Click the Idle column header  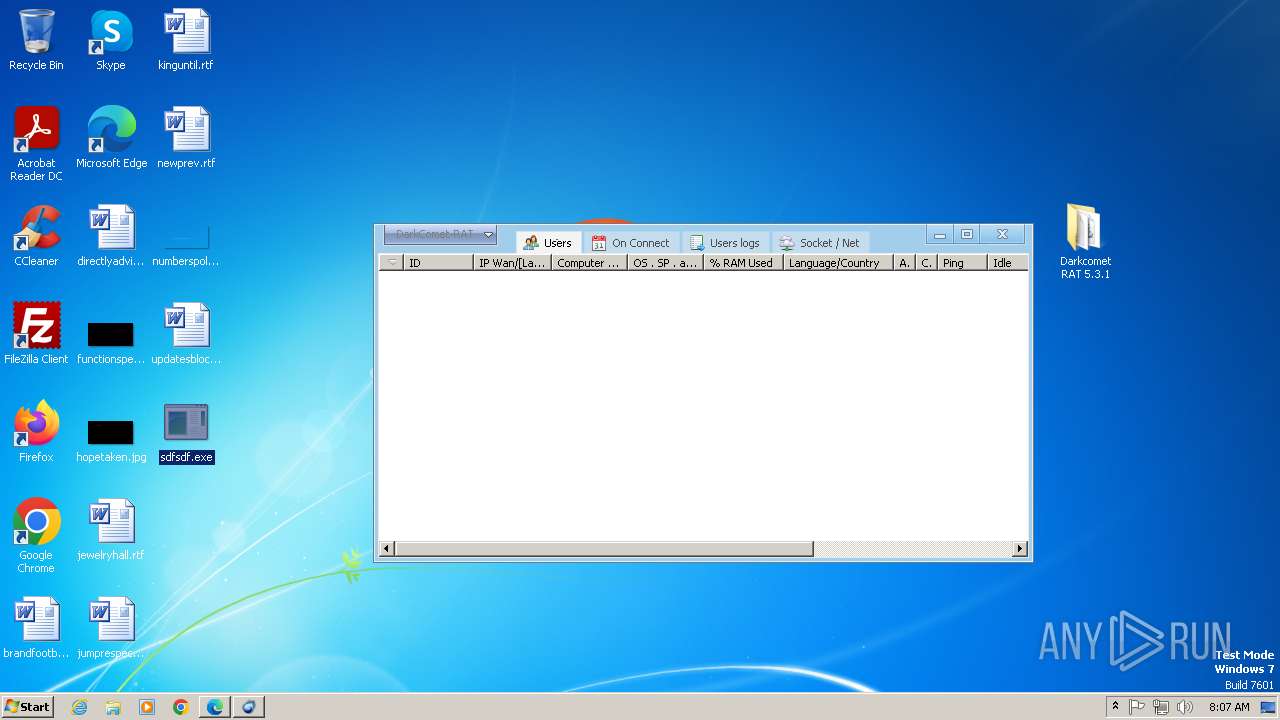coord(1008,263)
